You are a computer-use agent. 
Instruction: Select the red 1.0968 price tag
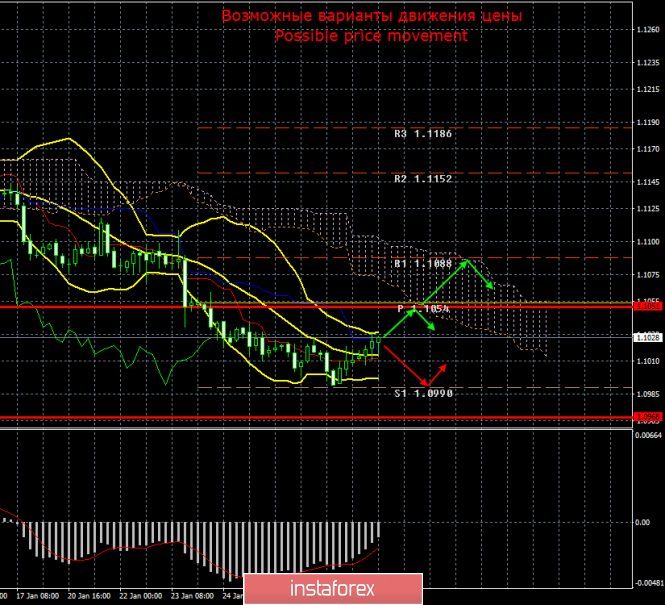point(648,417)
